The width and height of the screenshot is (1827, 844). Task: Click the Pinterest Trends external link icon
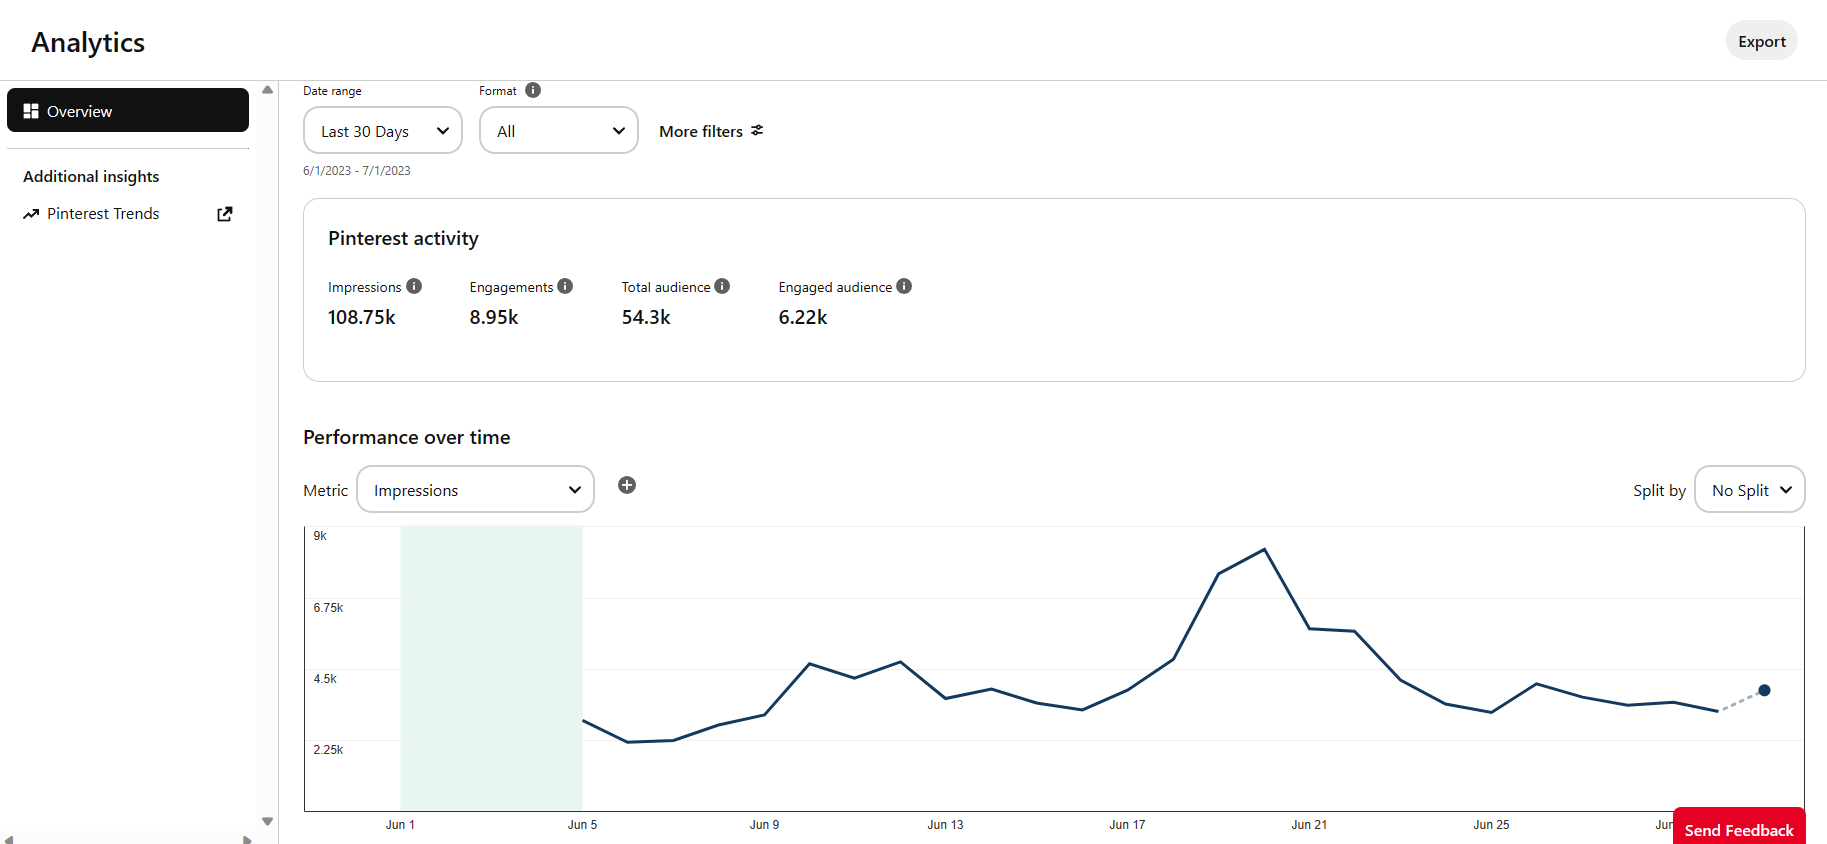225,214
